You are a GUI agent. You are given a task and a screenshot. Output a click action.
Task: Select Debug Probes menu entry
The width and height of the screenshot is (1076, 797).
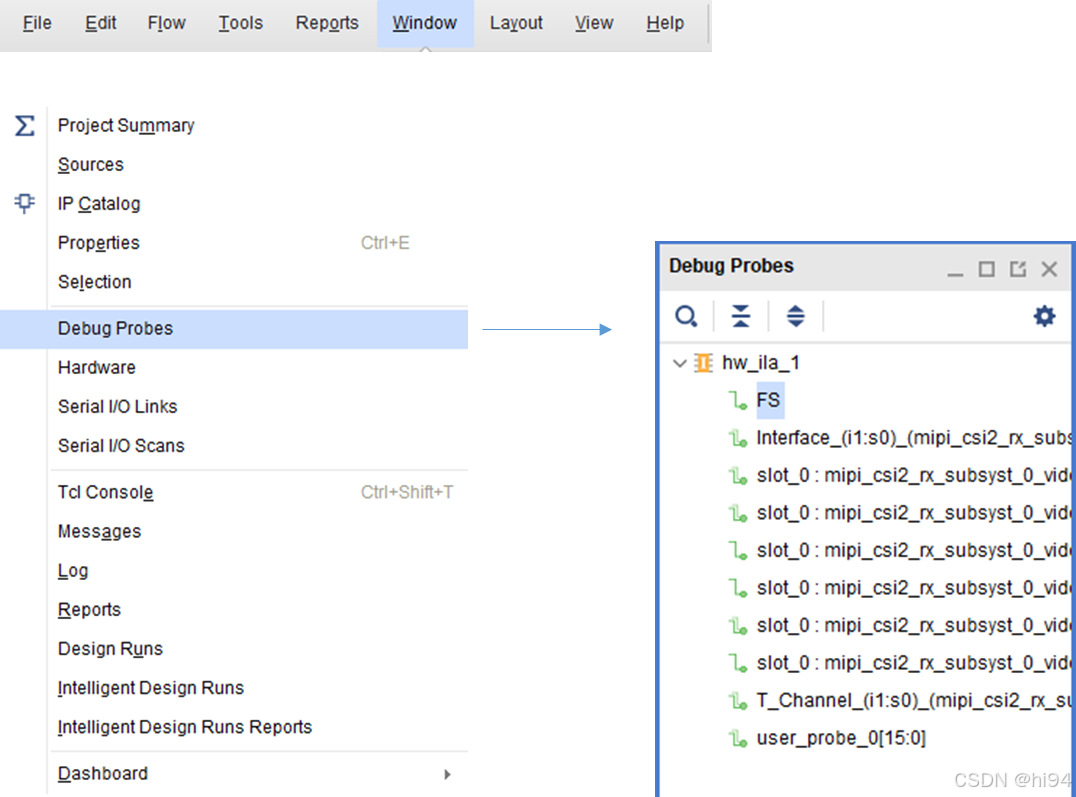point(234,329)
